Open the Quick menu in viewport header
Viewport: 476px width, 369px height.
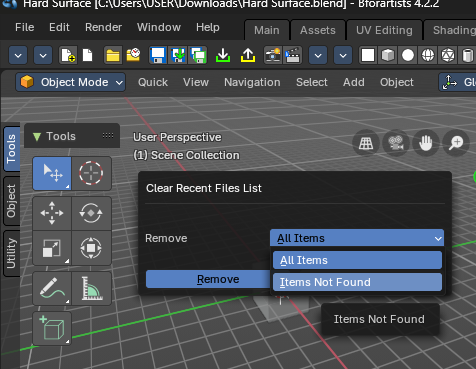pyautogui.click(x=153, y=82)
